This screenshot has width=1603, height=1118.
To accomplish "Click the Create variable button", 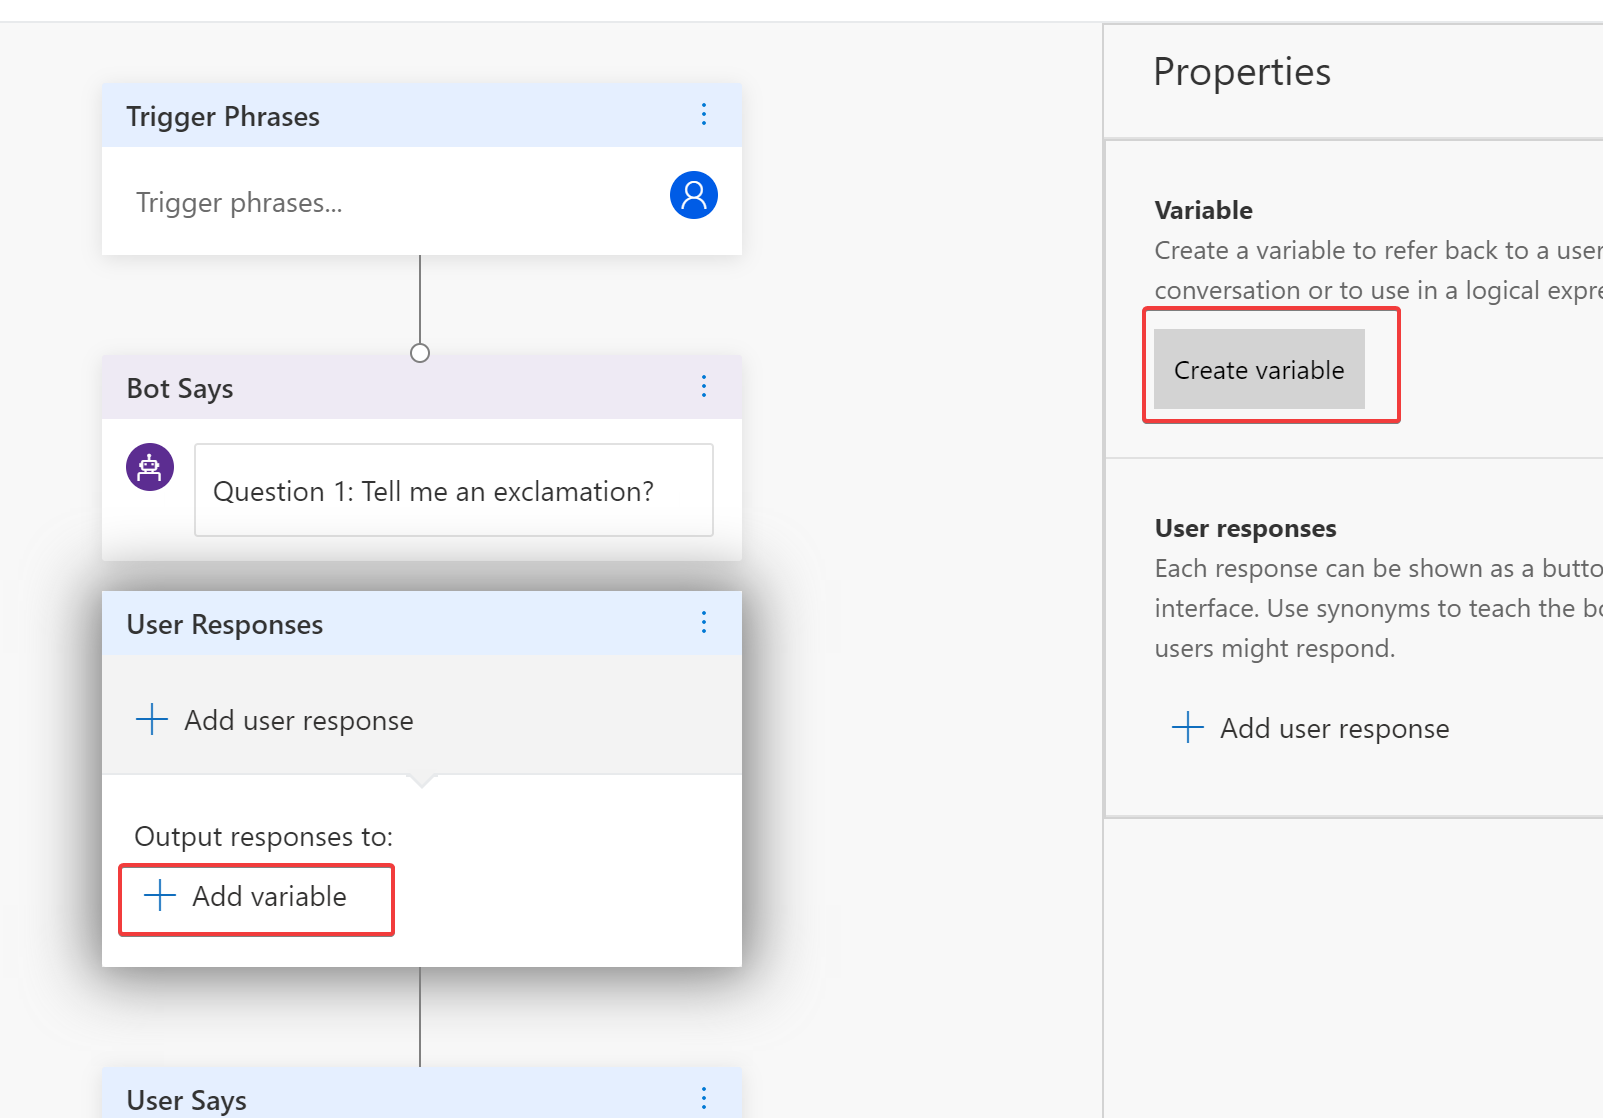I will (x=1258, y=369).
